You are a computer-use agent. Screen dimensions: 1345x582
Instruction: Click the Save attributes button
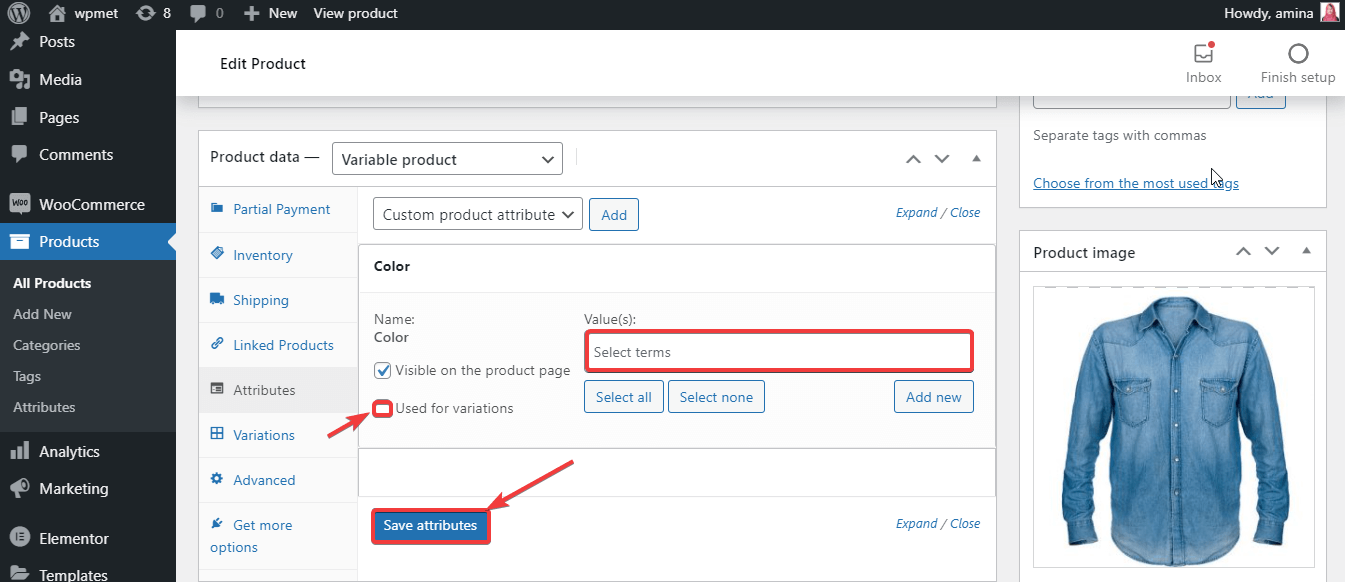click(430, 525)
